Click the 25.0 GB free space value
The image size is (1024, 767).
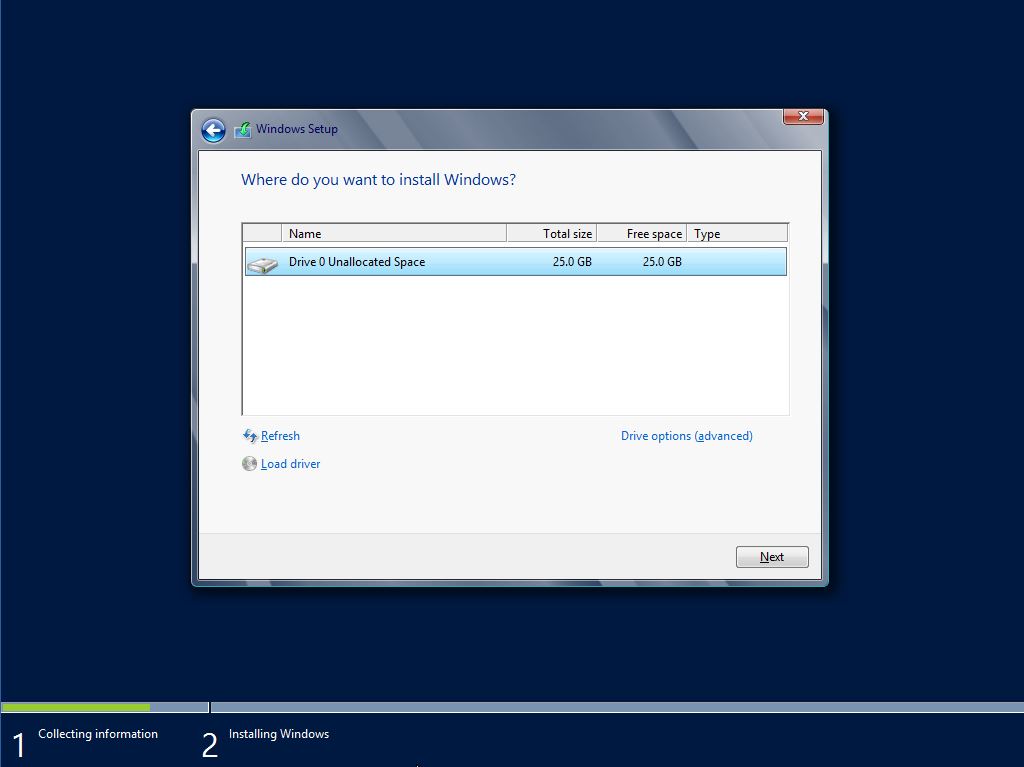pos(662,262)
